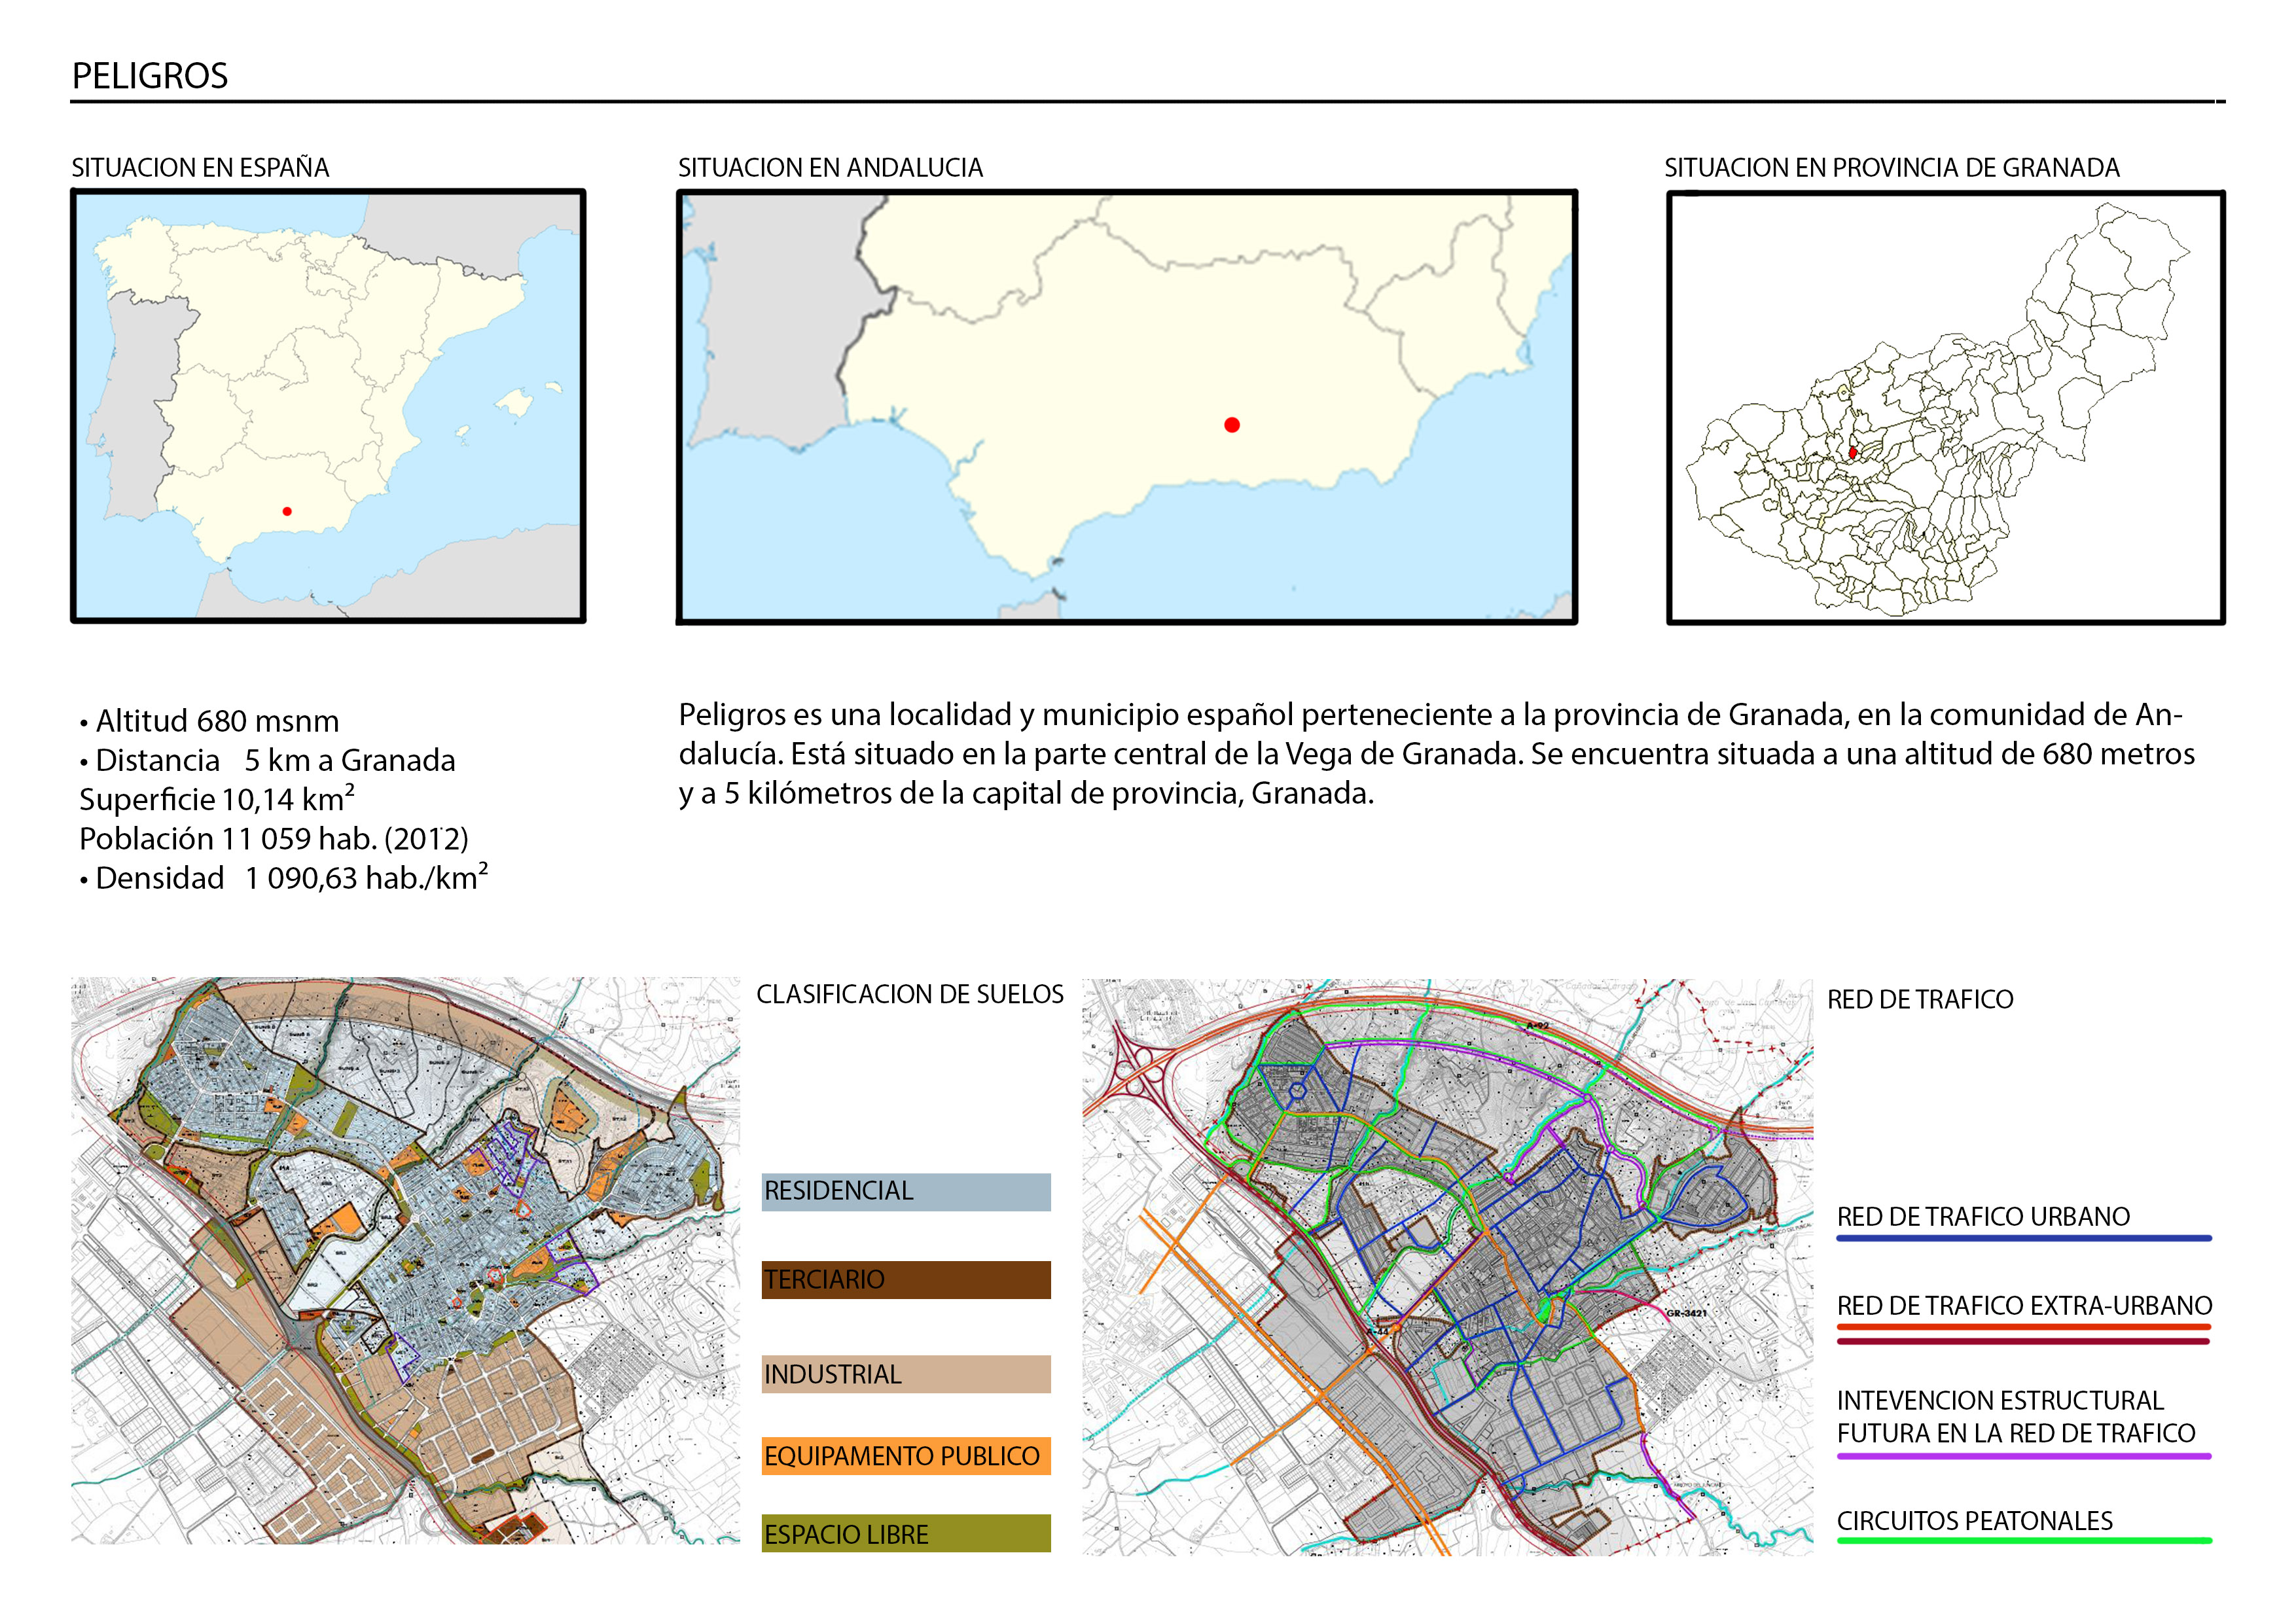This screenshot has height=1623, width=2296.
Task: Click the highway interchange on traffic map
Action: [1141, 1072]
